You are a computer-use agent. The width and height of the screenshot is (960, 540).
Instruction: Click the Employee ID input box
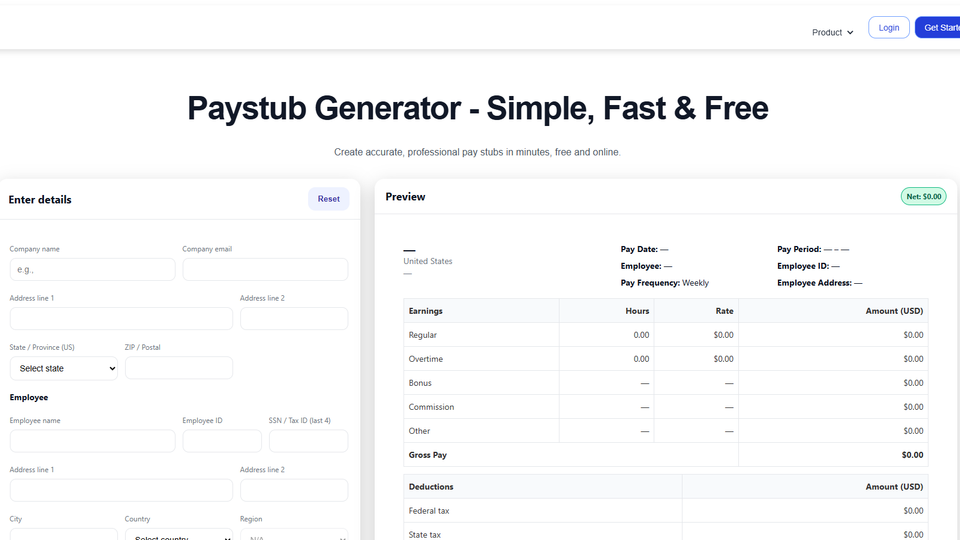click(222, 441)
